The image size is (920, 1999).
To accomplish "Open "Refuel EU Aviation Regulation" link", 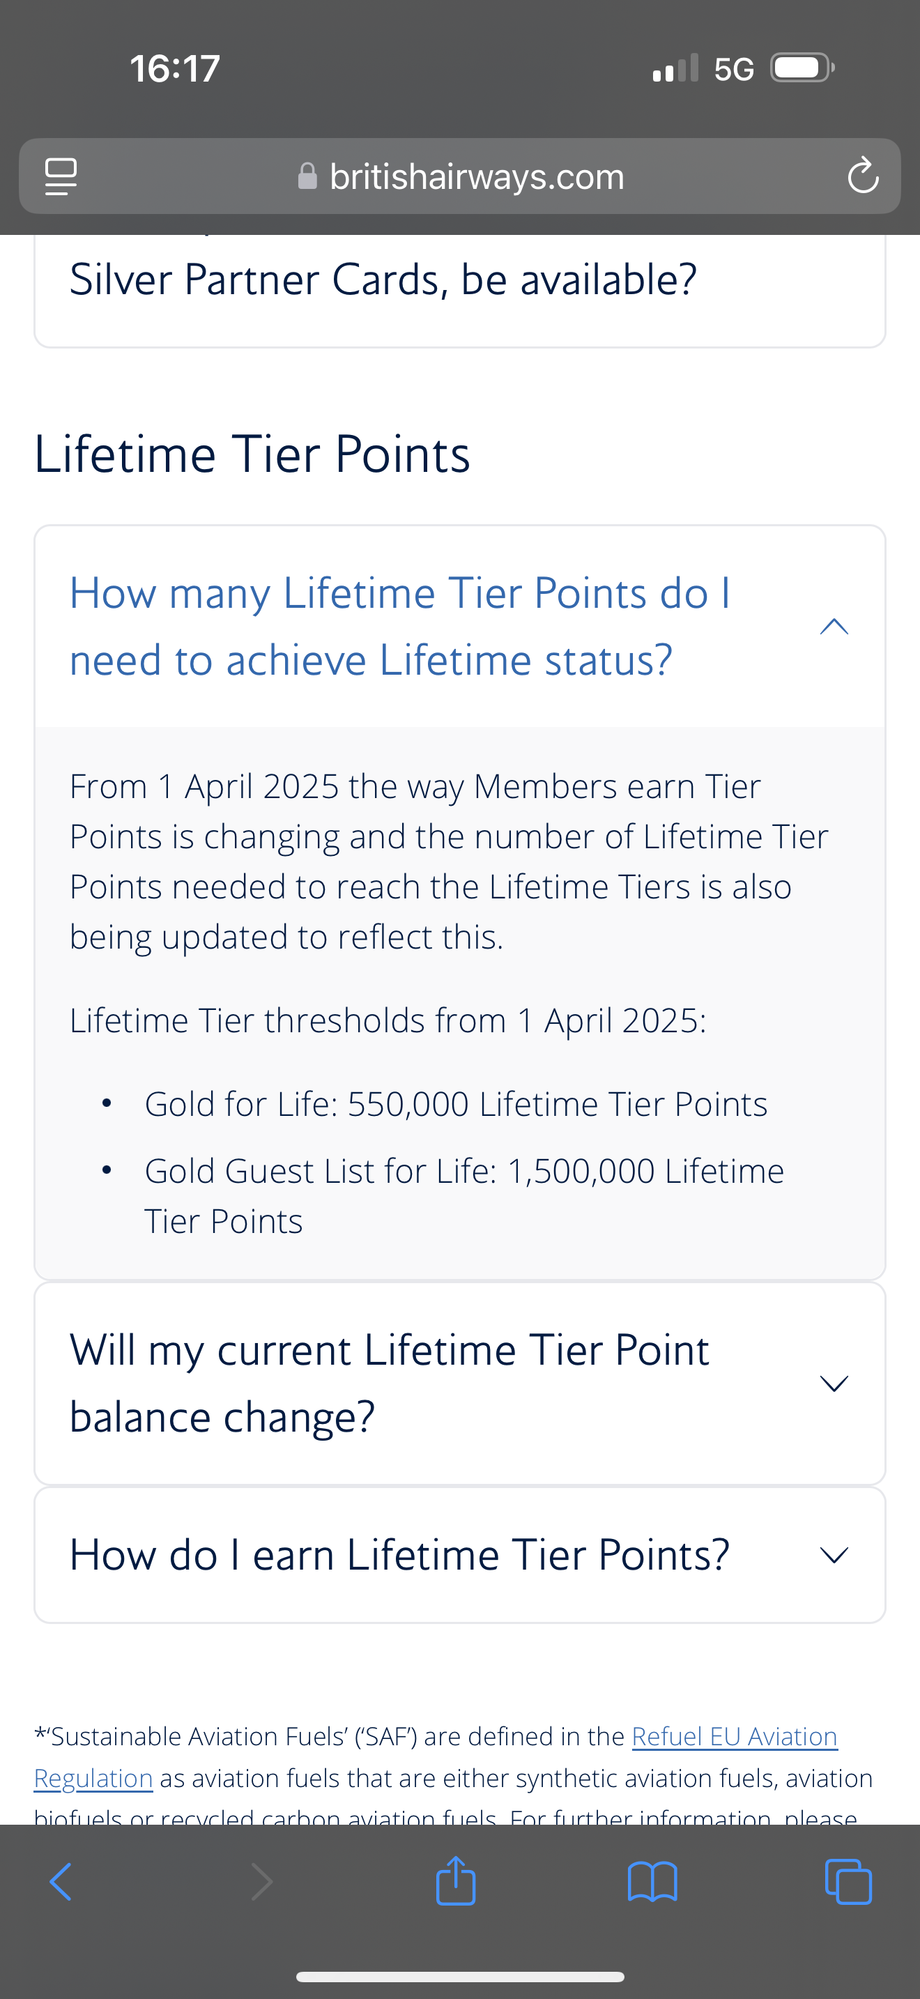I will click(734, 1737).
